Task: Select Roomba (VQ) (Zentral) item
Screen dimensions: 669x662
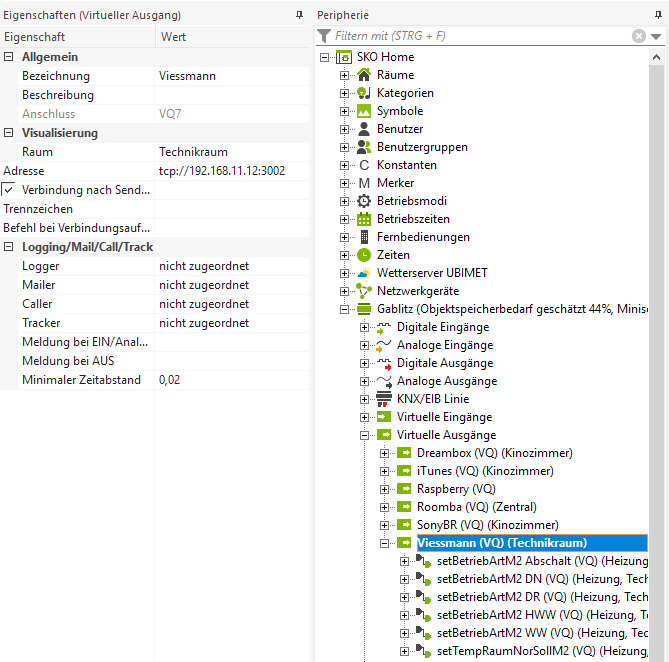Action: point(477,507)
